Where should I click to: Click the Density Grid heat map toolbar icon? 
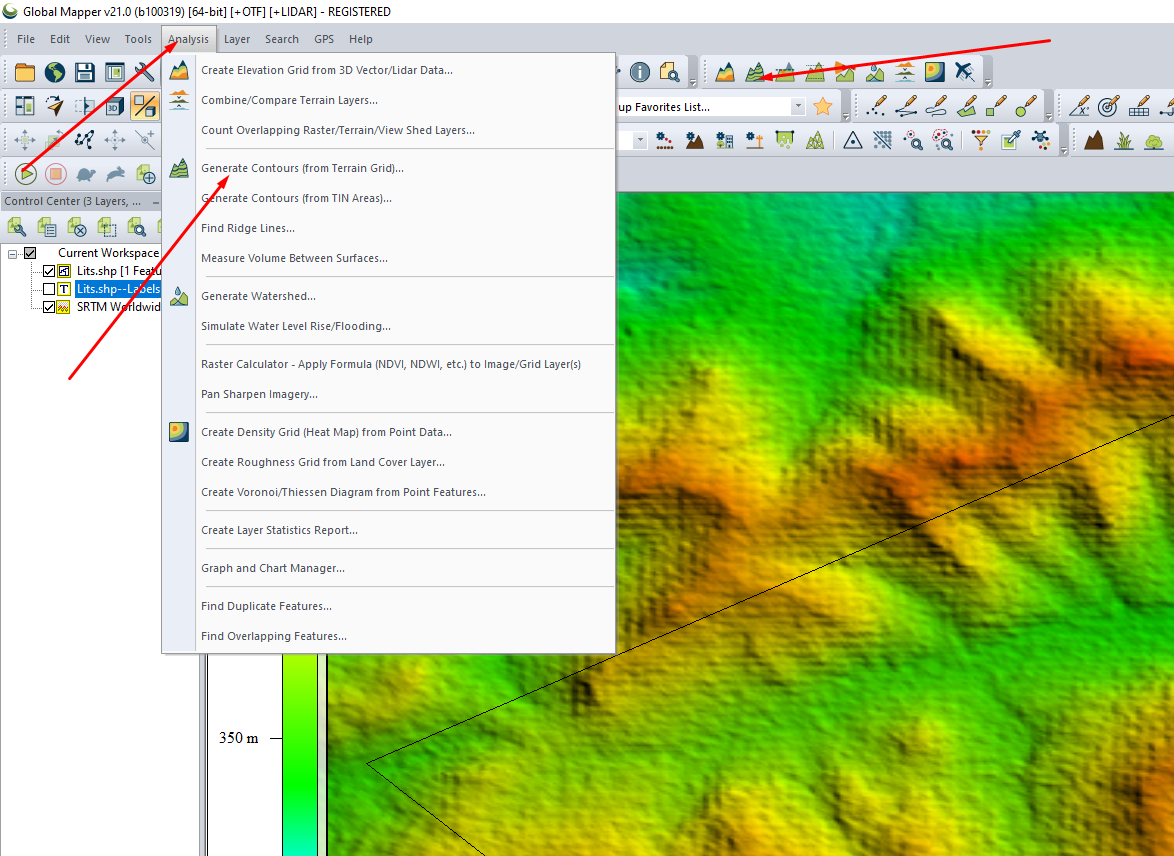click(934, 72)
